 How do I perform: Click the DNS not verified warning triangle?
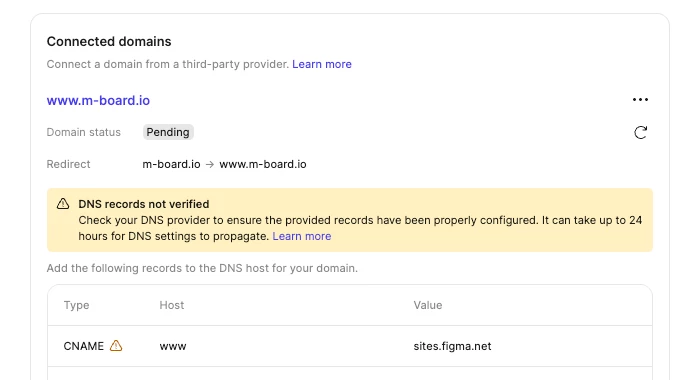click(x=63, y=204)
